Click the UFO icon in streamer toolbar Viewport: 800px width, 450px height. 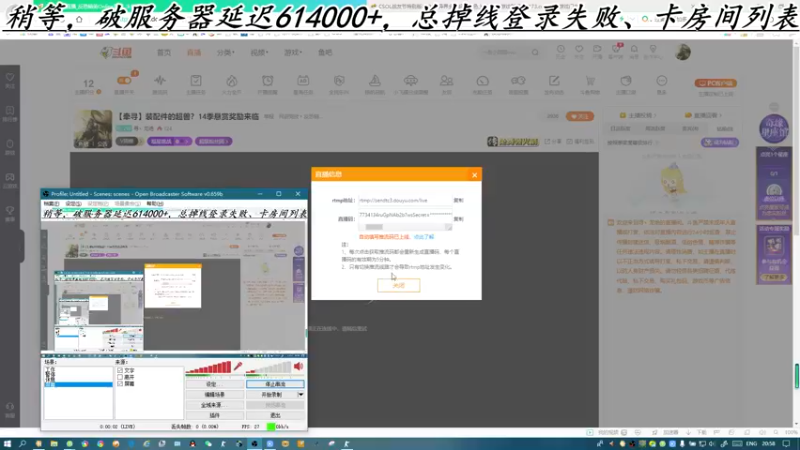(x=411, y=81)
